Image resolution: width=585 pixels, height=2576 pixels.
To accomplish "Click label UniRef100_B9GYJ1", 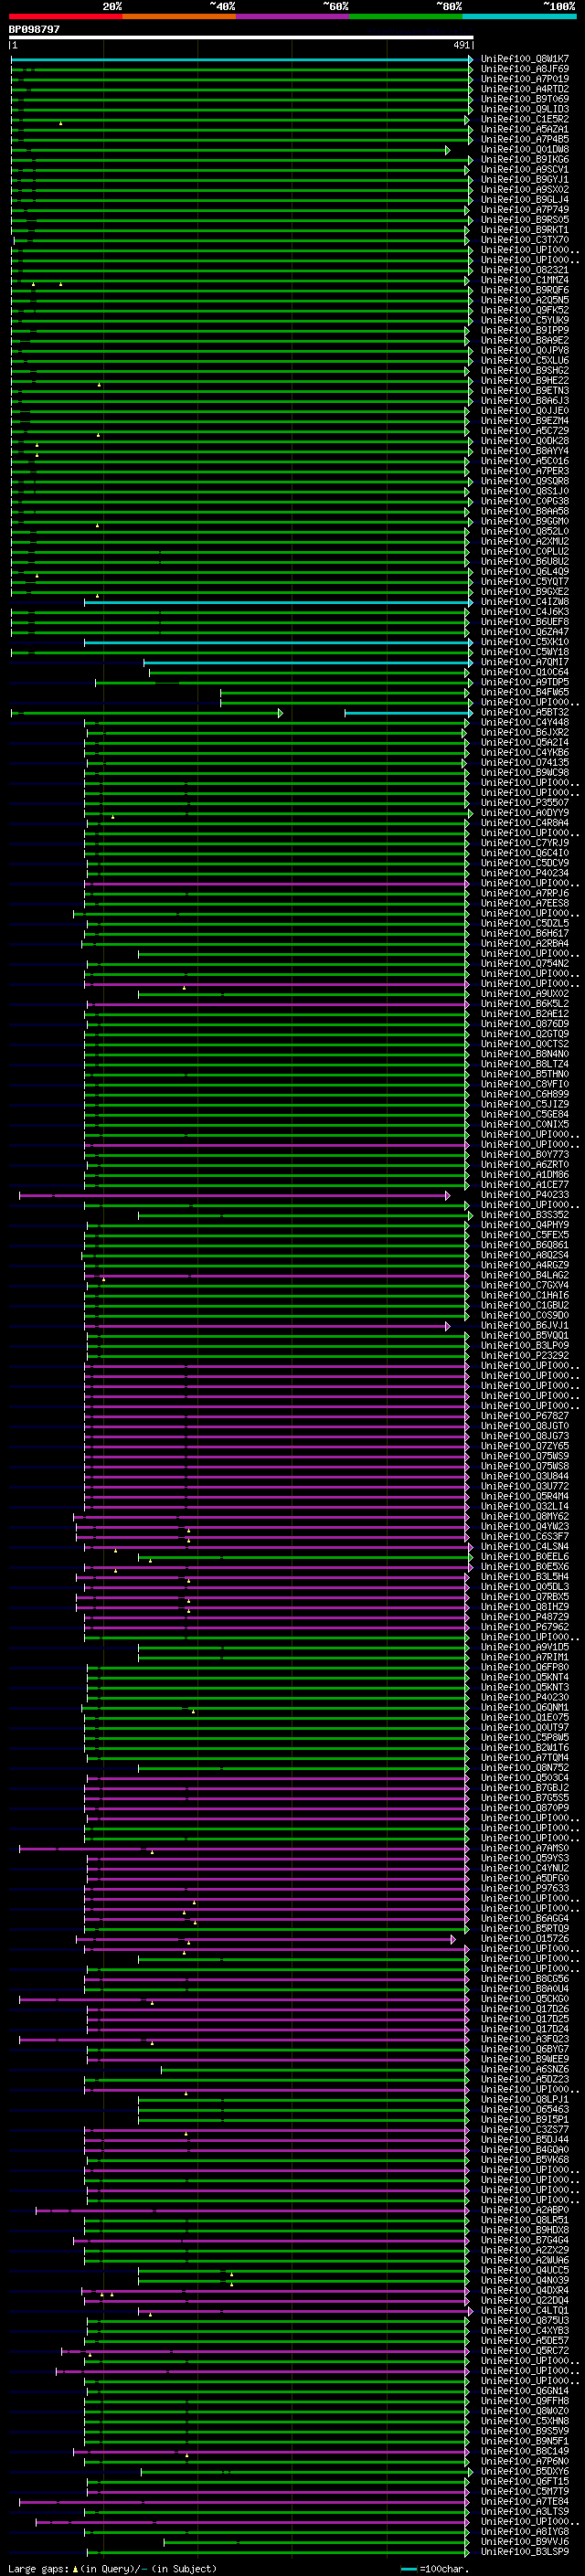I will (525, 179).
